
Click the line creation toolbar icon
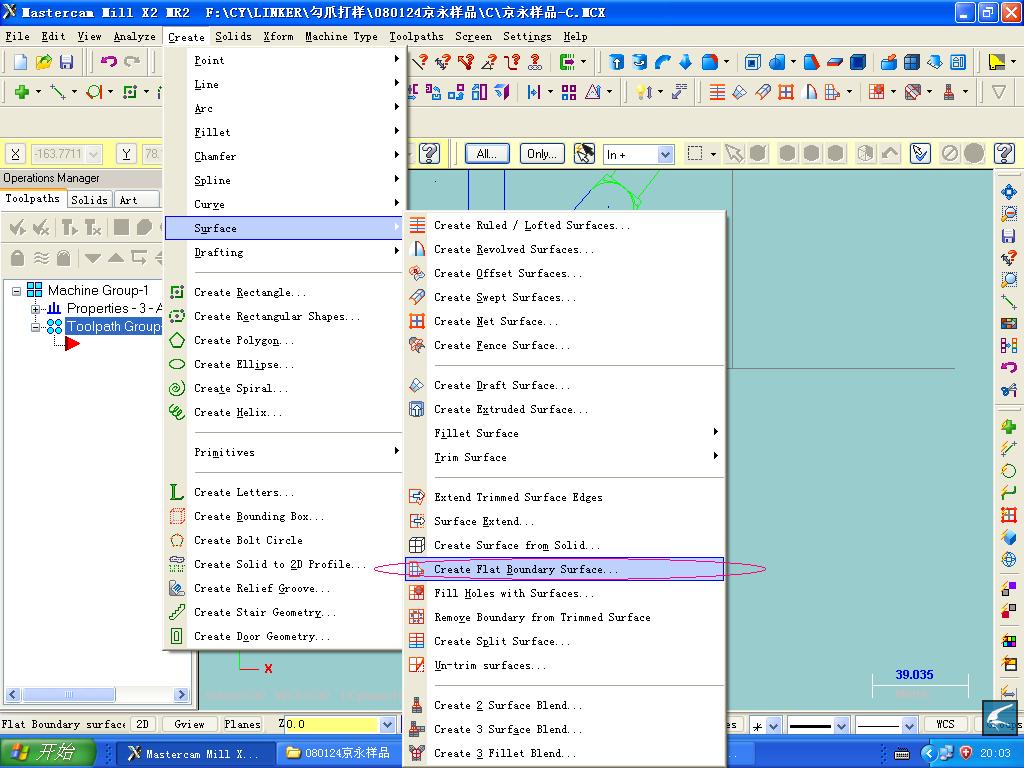click(x=58, y=92)
